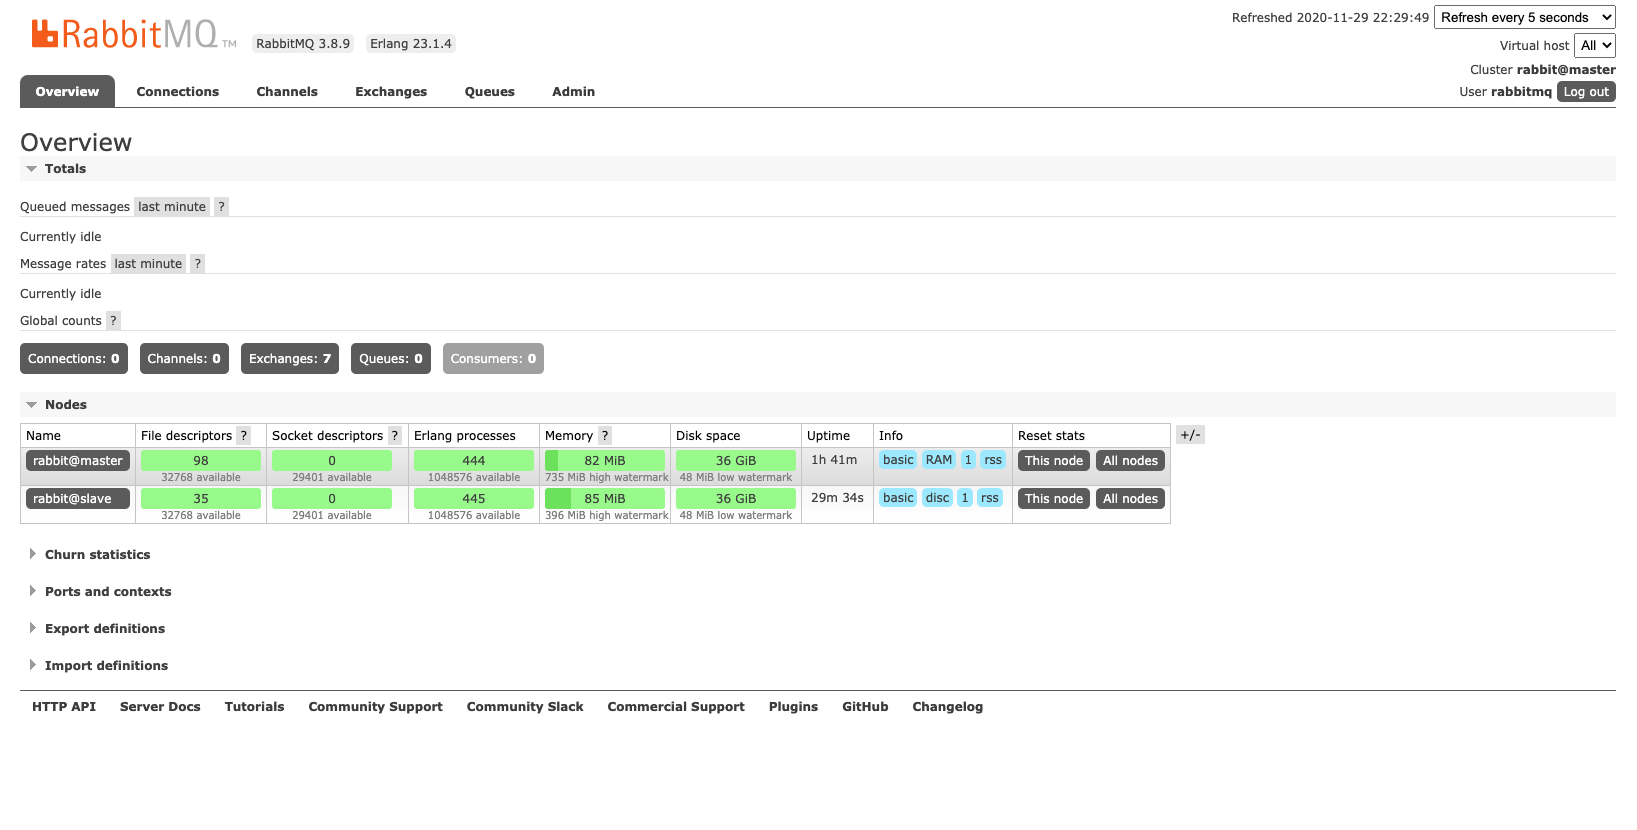
Task: Open the Virtual host dropdown
Action: (x=1595, y=46)
